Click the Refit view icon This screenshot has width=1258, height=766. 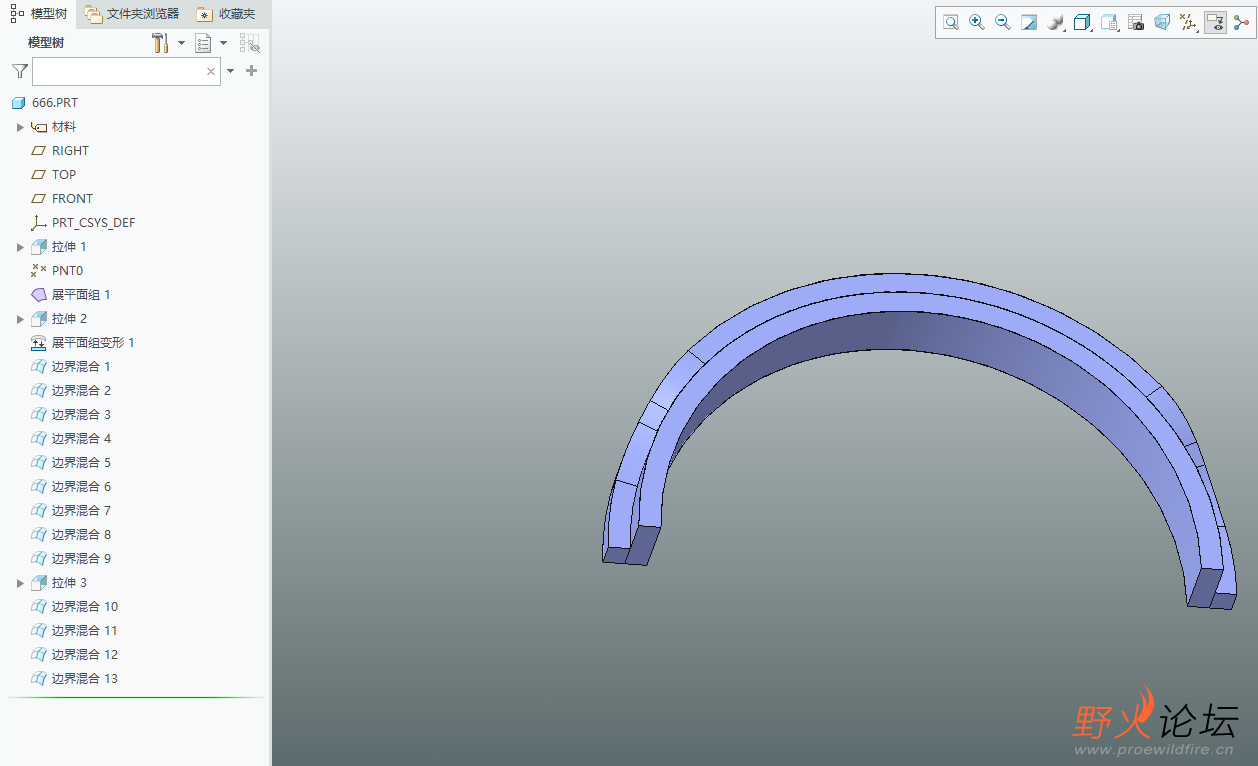[951, 22]
